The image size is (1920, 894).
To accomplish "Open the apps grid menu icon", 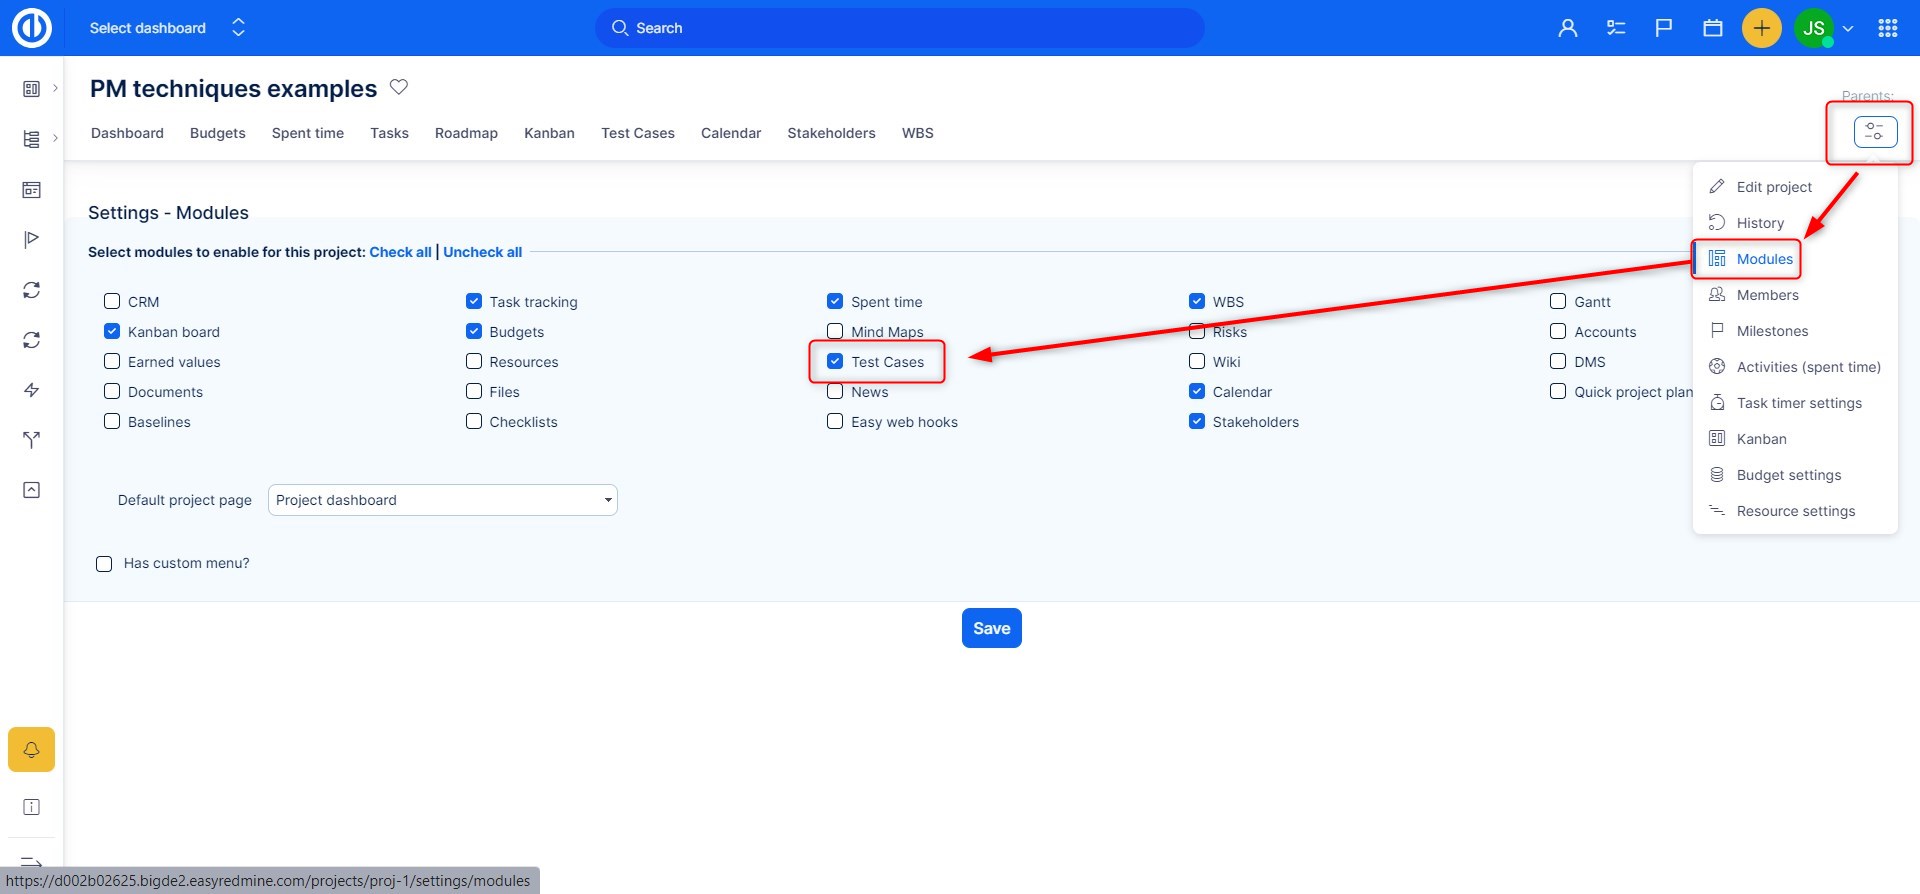I will (x=1887, y=28).
